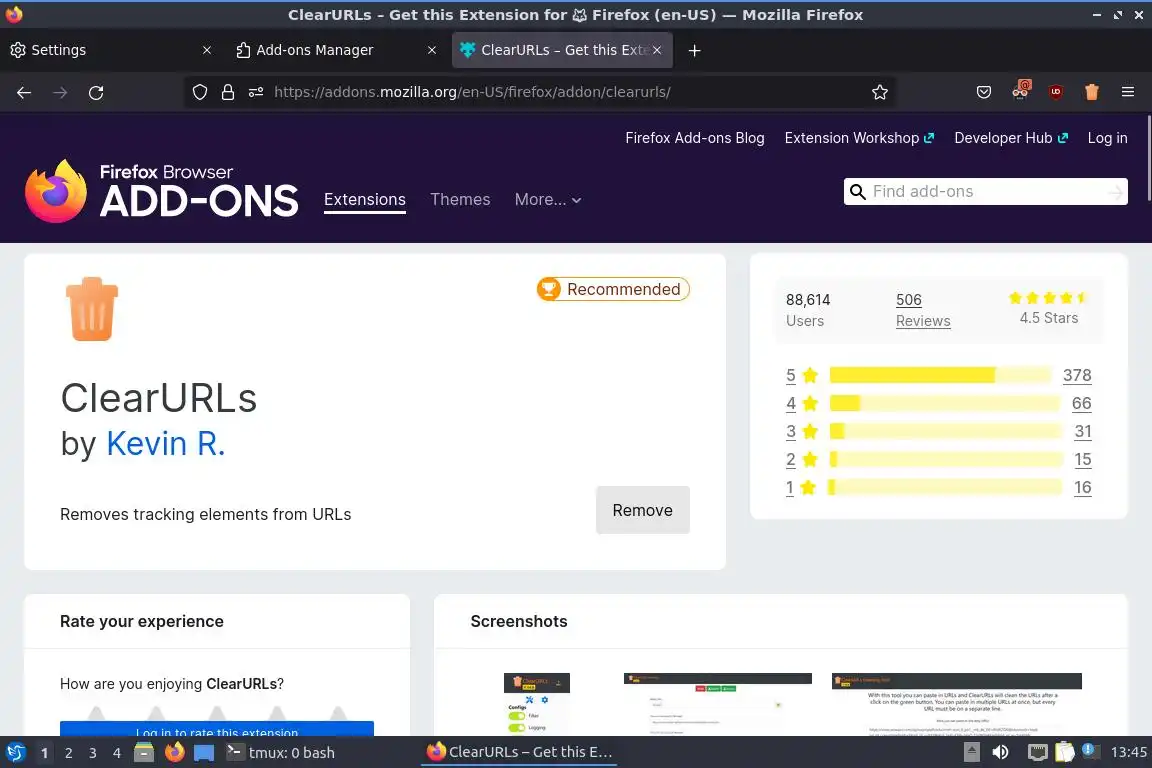Switch to the Add-ons Manager tab
Viewport: 1152px width, 768px height.
pyautogui.click(x=335, y=50)
